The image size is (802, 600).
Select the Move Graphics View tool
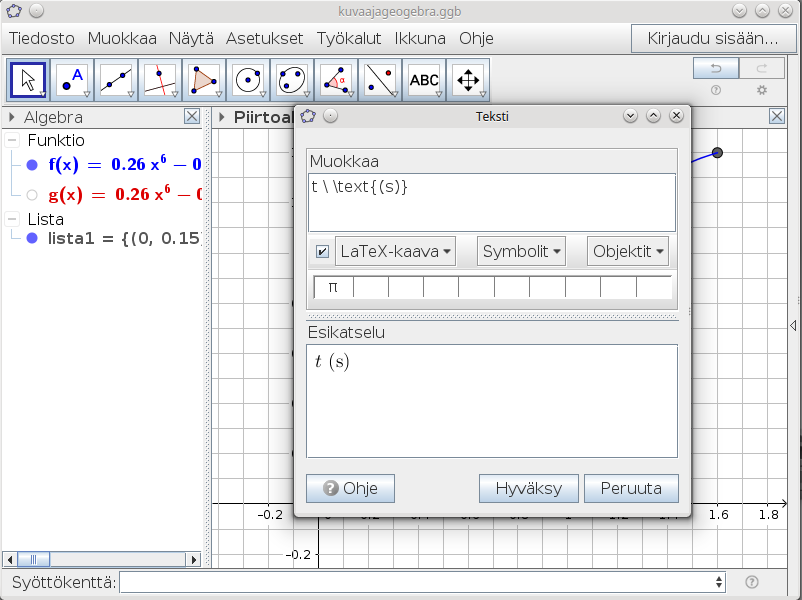[x=468, y=80]
